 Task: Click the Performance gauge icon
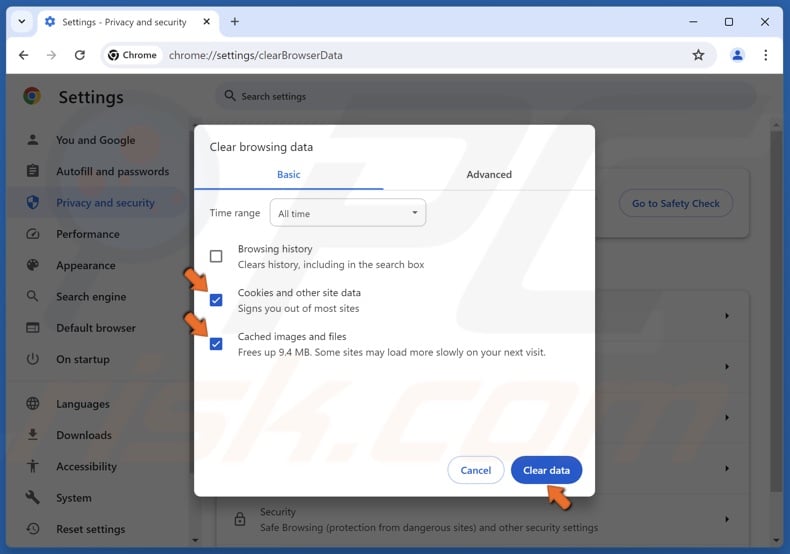pyautogui.click(x=33, y=234)
